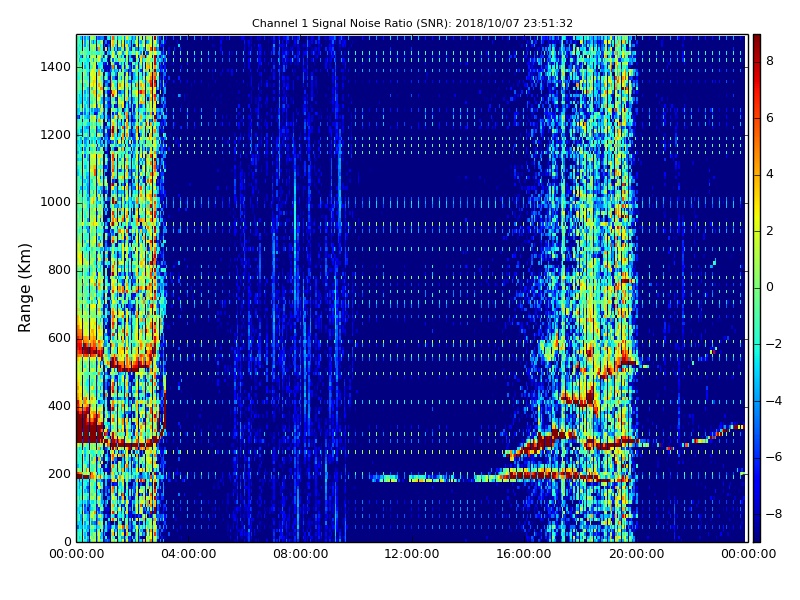Click the colorbar value 8 label
The image size is (800, 600).
click(770, 61)
